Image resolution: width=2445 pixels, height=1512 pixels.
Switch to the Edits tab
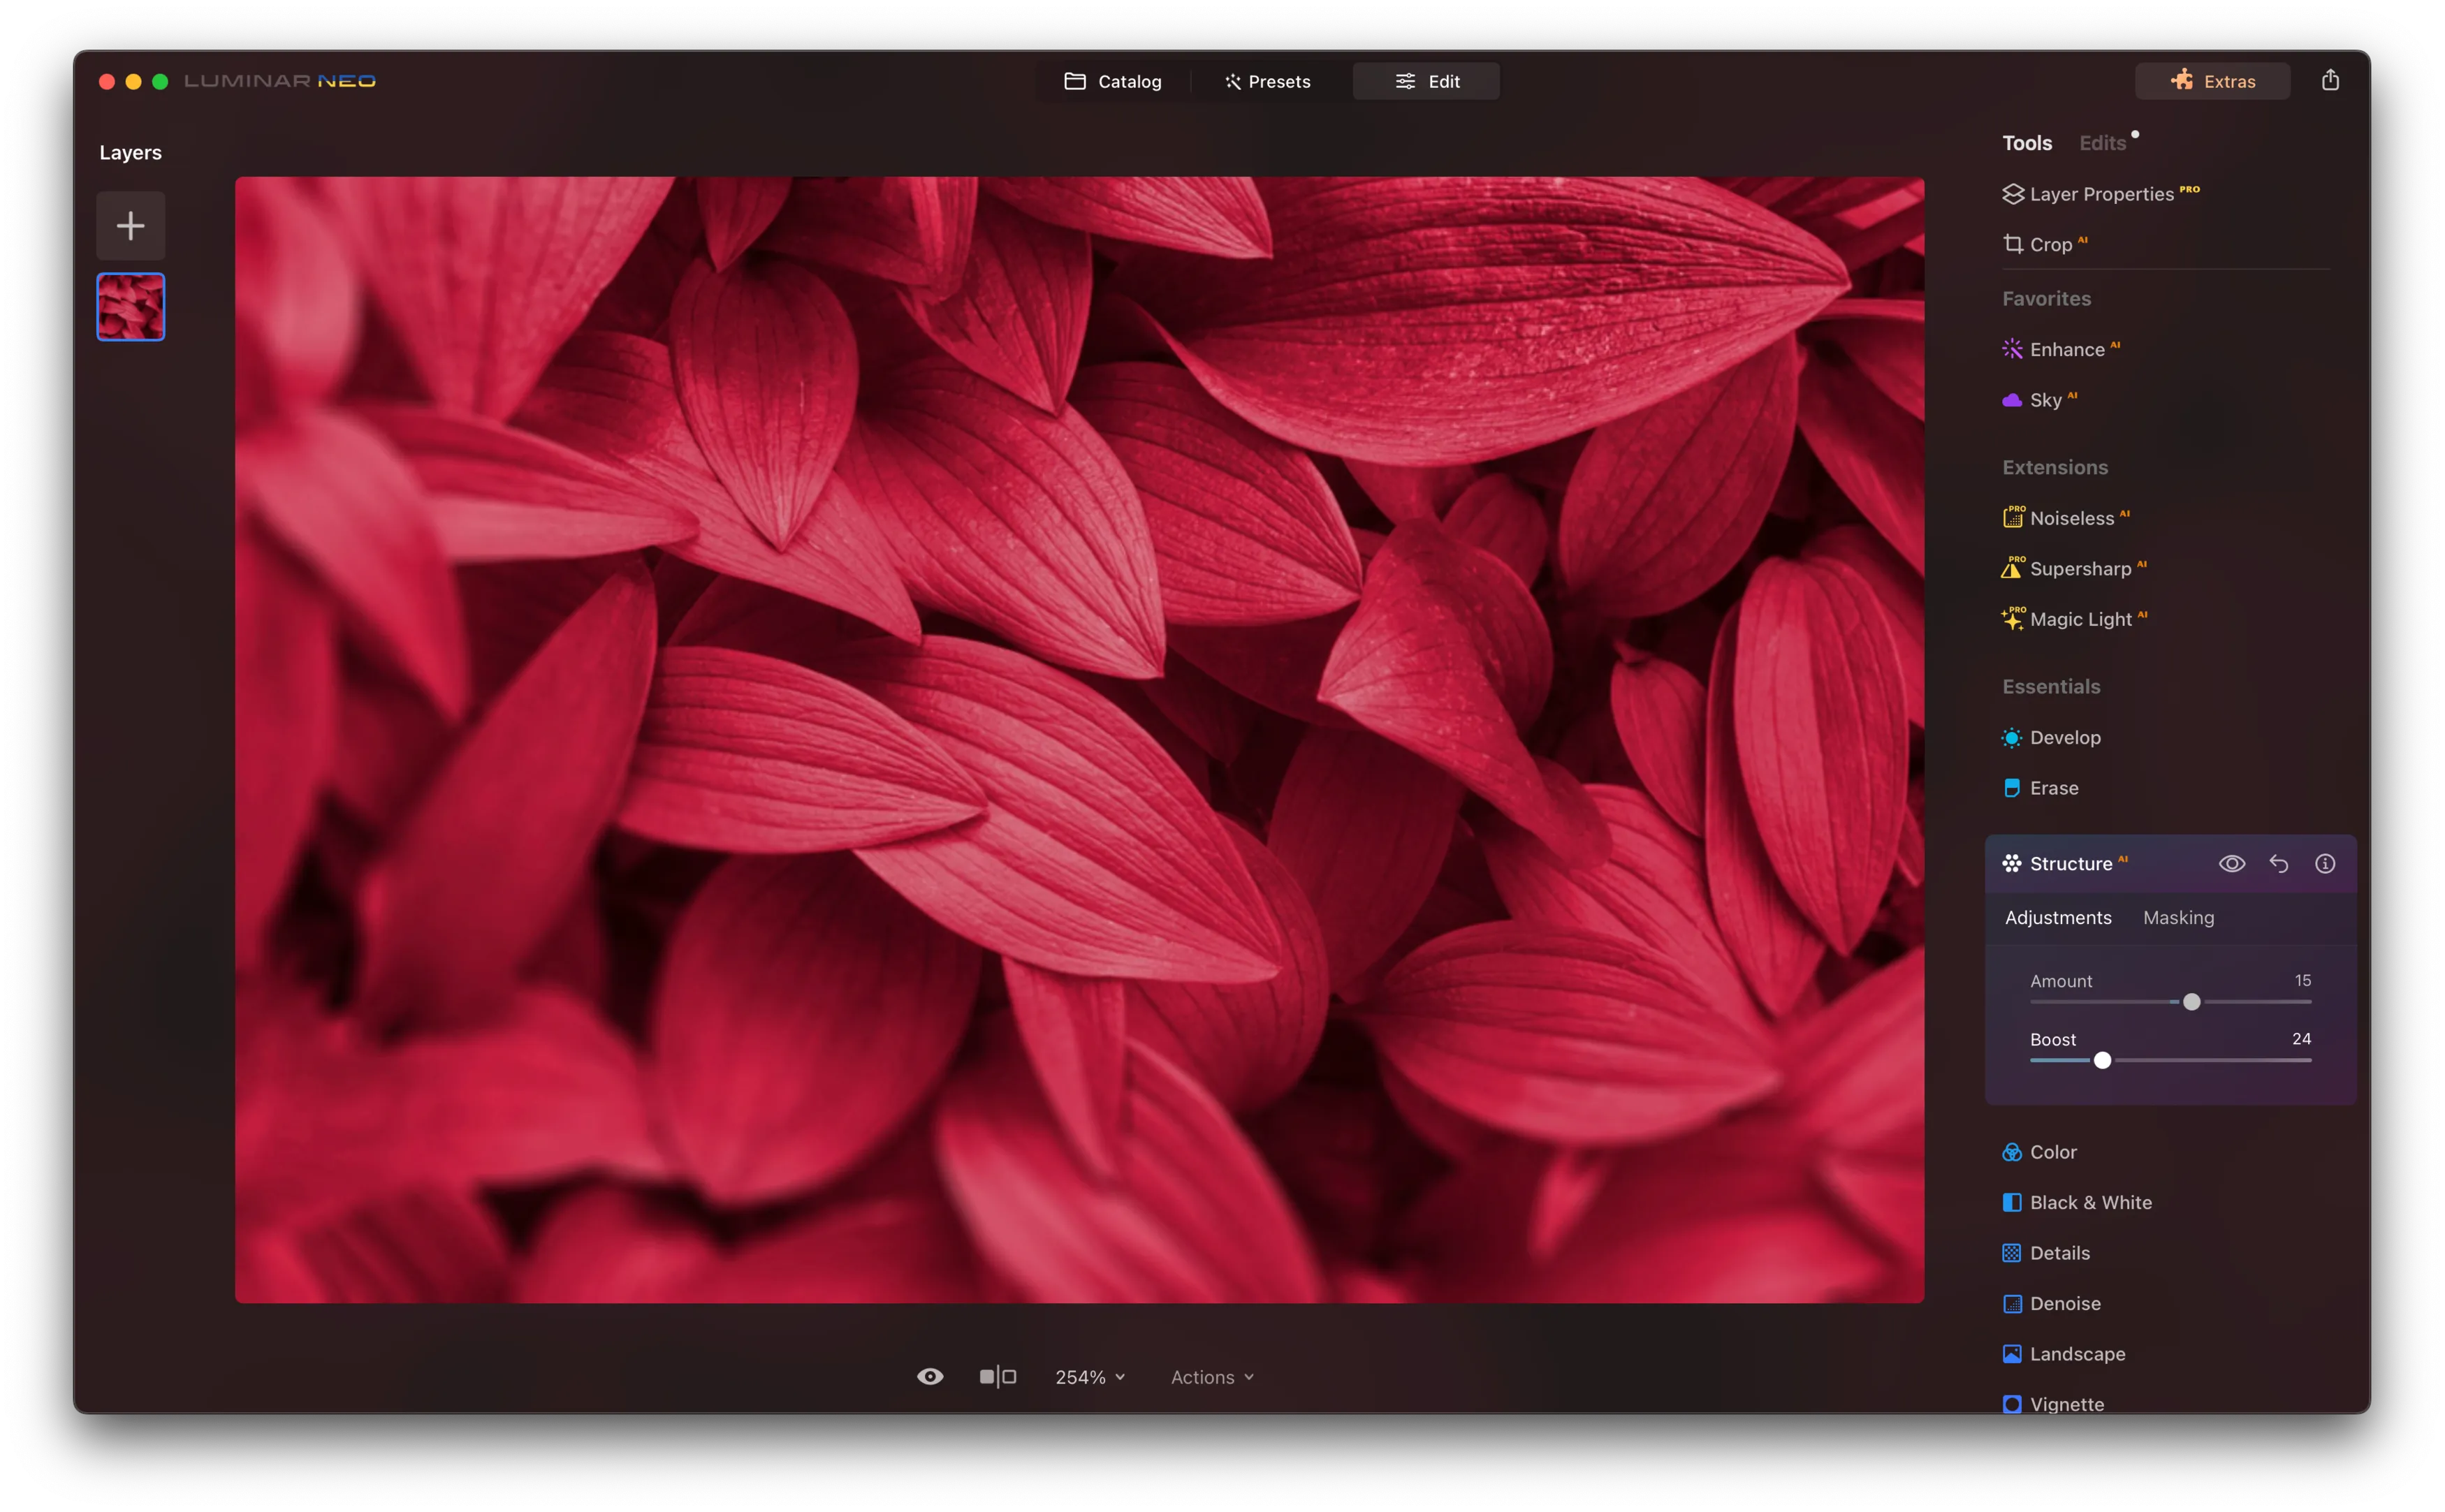click(2101, 143)
